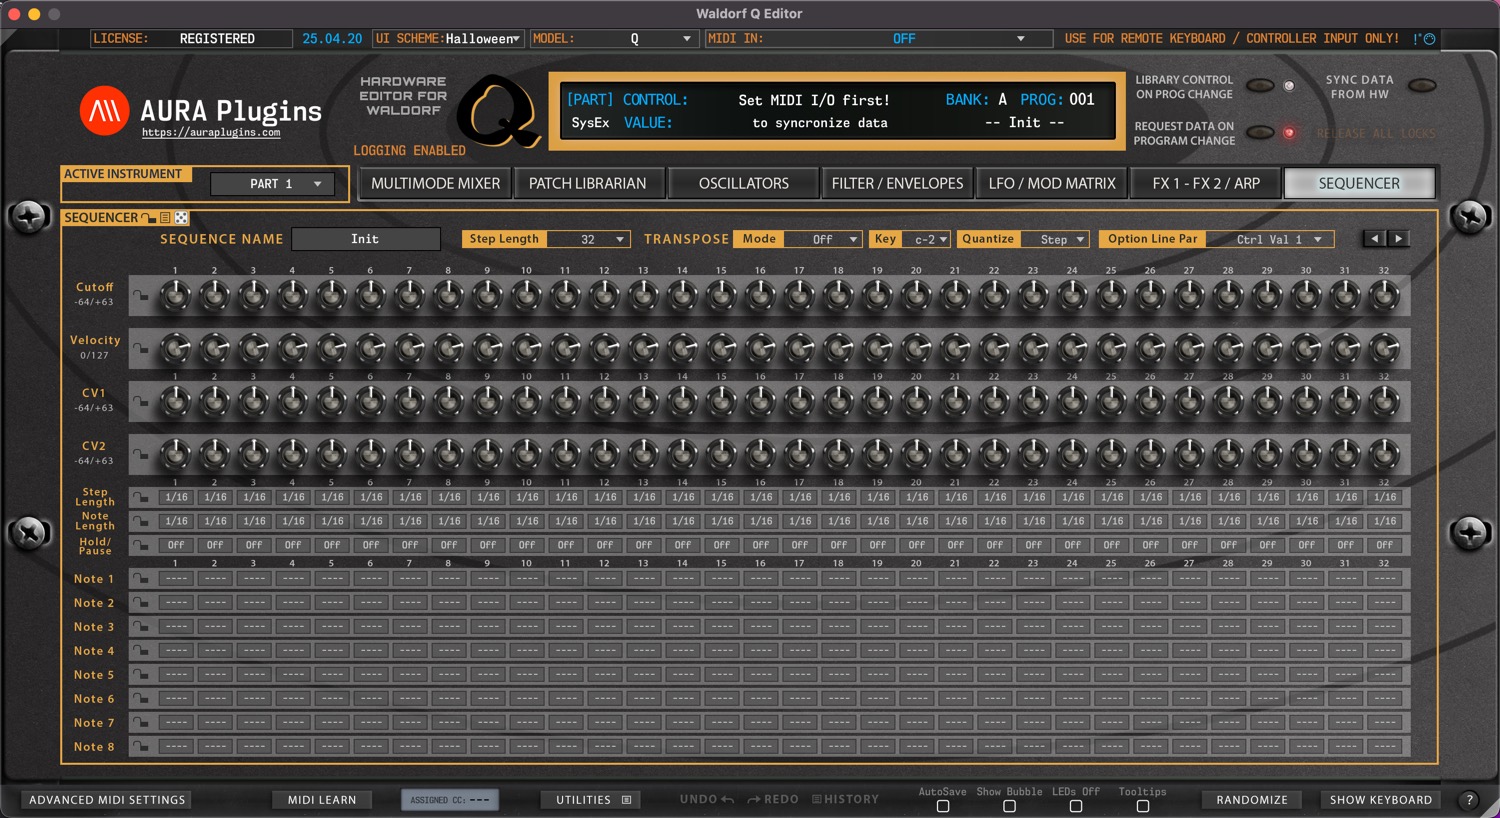Toggle Hold/Pause OFF for step 32

point(1385,546)
